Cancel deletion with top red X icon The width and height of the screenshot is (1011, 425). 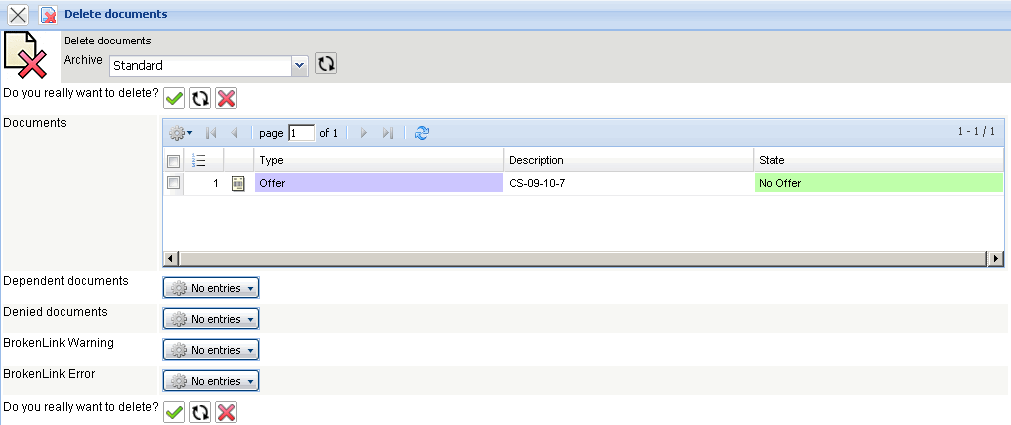coord(226,98)
